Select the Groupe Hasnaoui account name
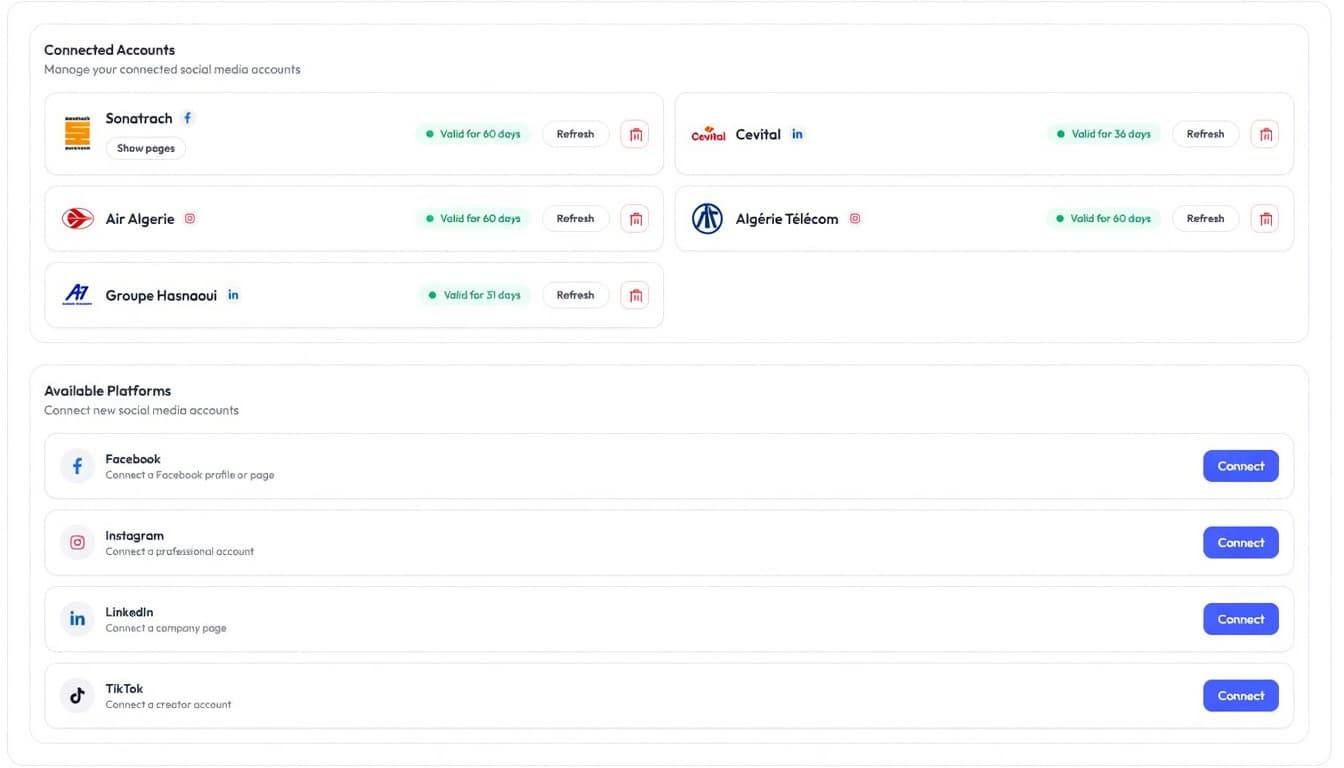The height and width of the screenshot is (768, 1344). 161,296
